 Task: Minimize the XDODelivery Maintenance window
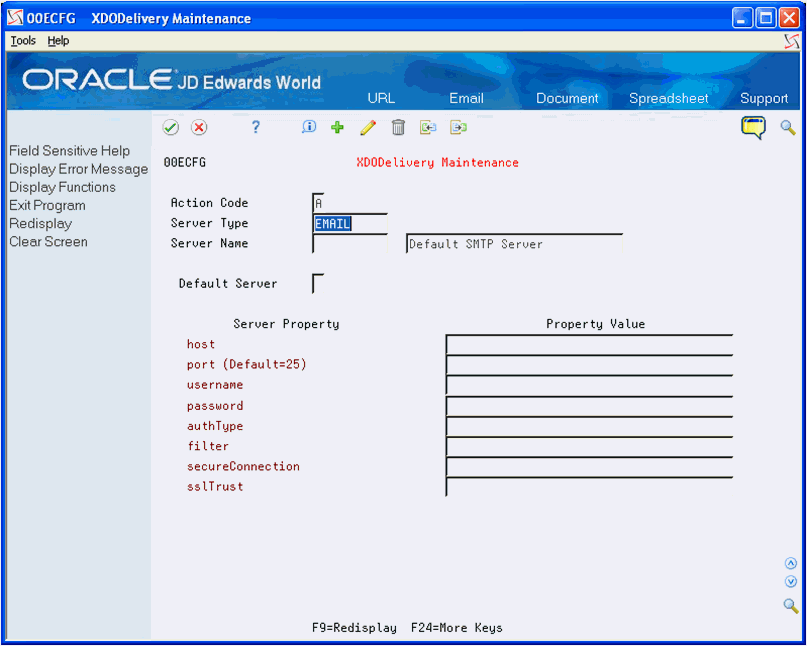click(x=742, y=19)
